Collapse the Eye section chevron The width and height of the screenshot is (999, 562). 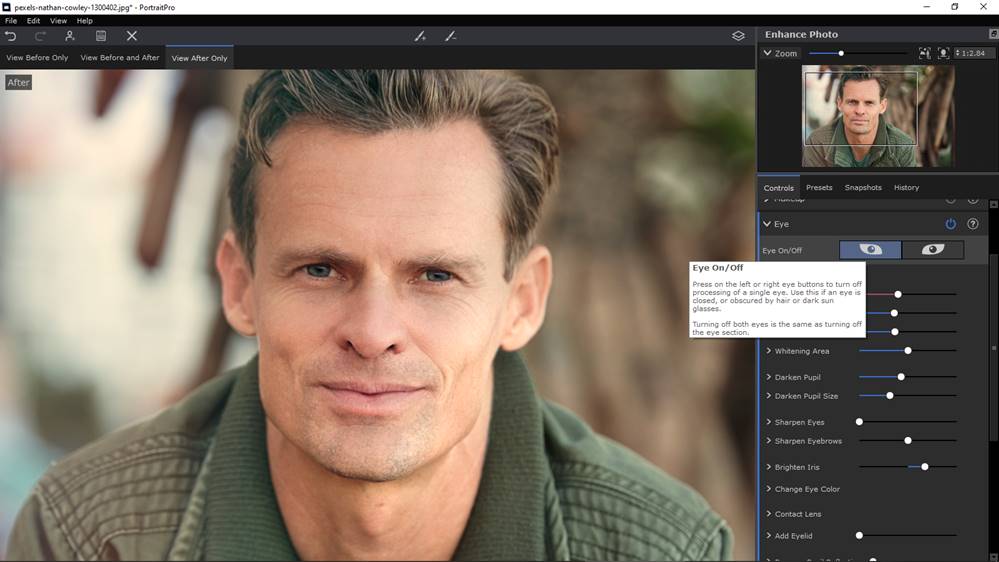tap(767, 224)
